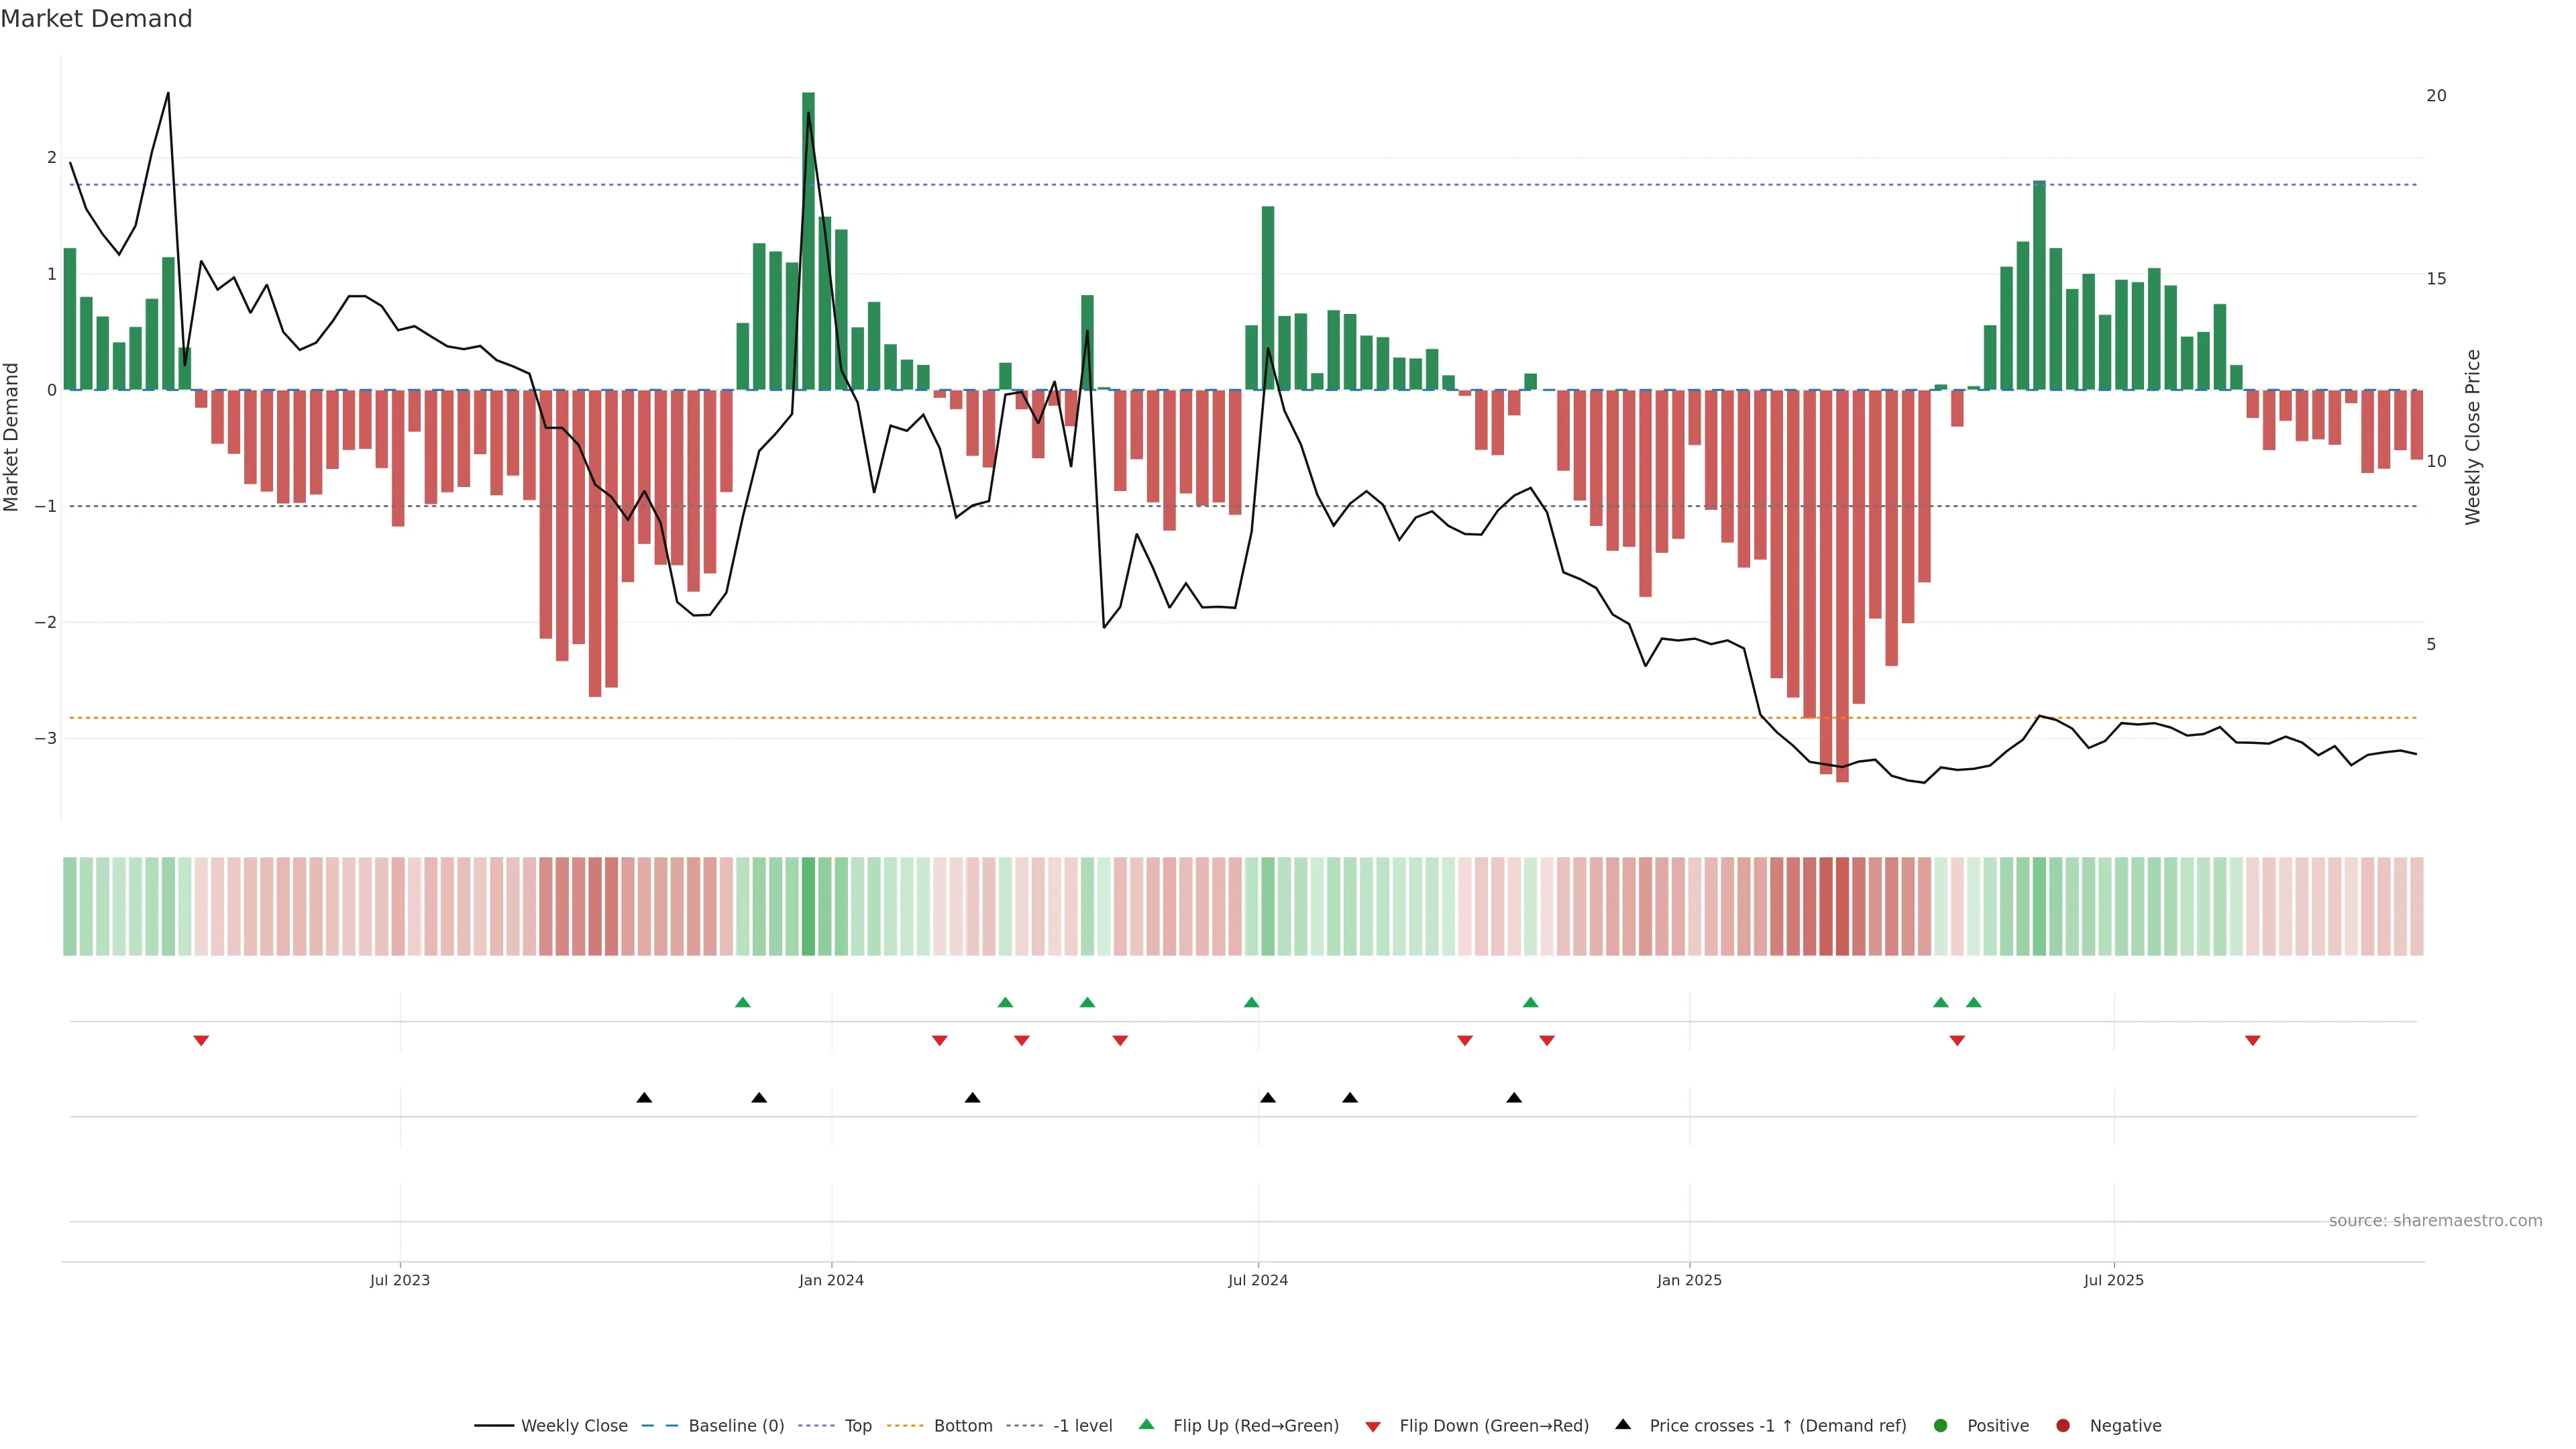The height and width of the screenshot is (1449, 2576).
Task: Click green Flip Up legend triangle icon
Action: [1147, 1425]
